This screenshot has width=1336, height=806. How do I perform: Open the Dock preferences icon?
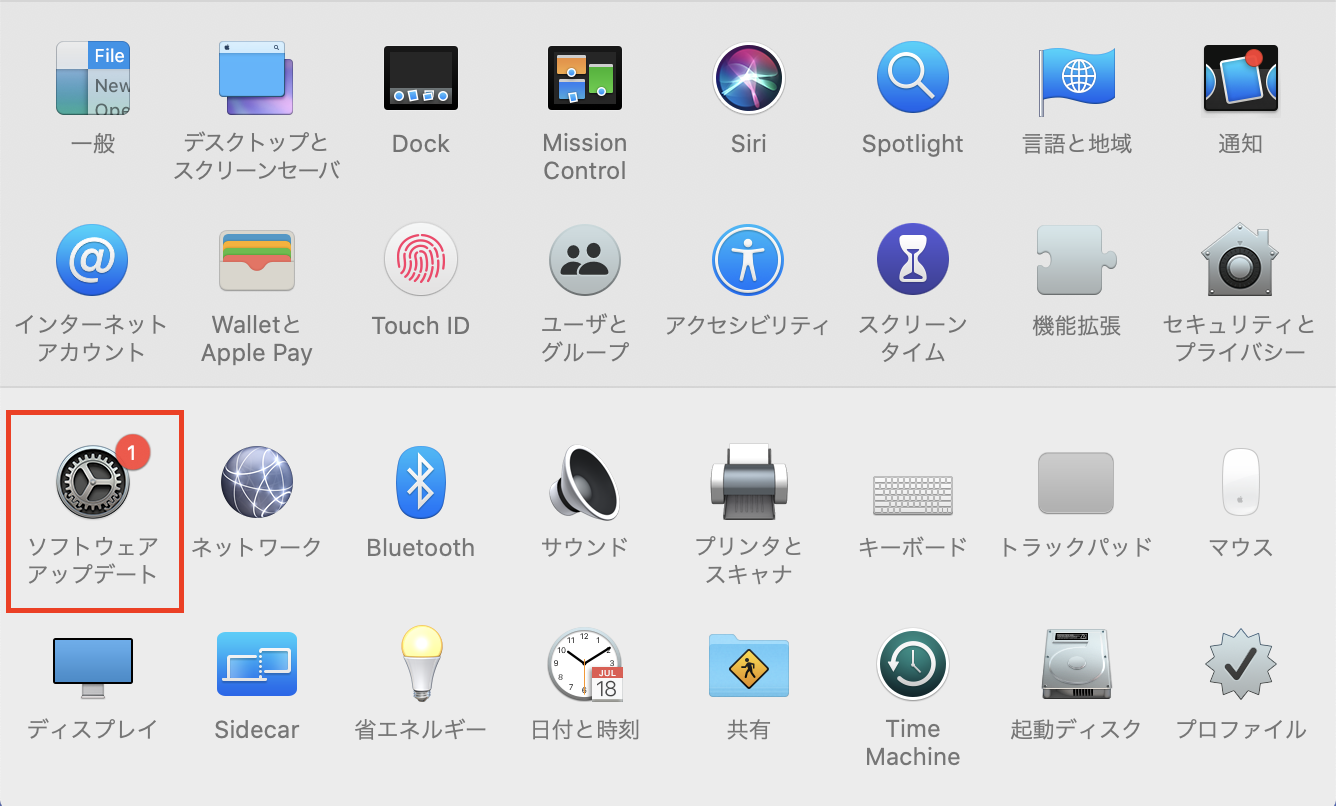421,78
